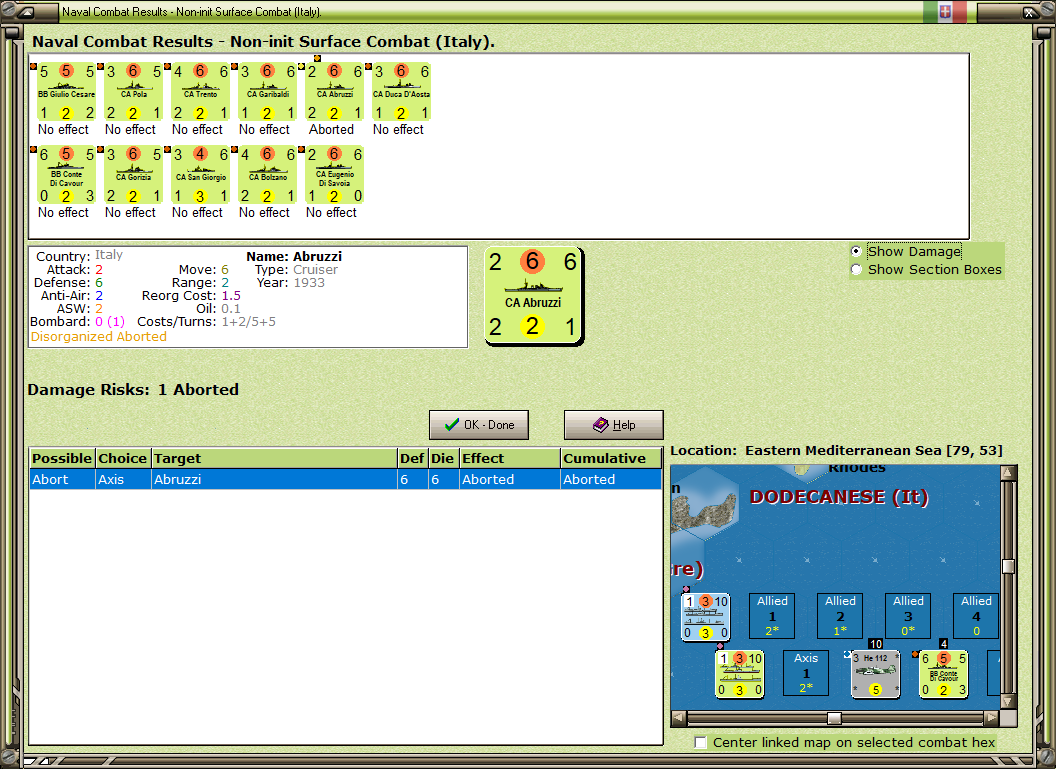The width and height of the screenshot is (1056, 769).
Task: Select the Abort Axis Abruzzi table row
Action: [x=345, y=479]
